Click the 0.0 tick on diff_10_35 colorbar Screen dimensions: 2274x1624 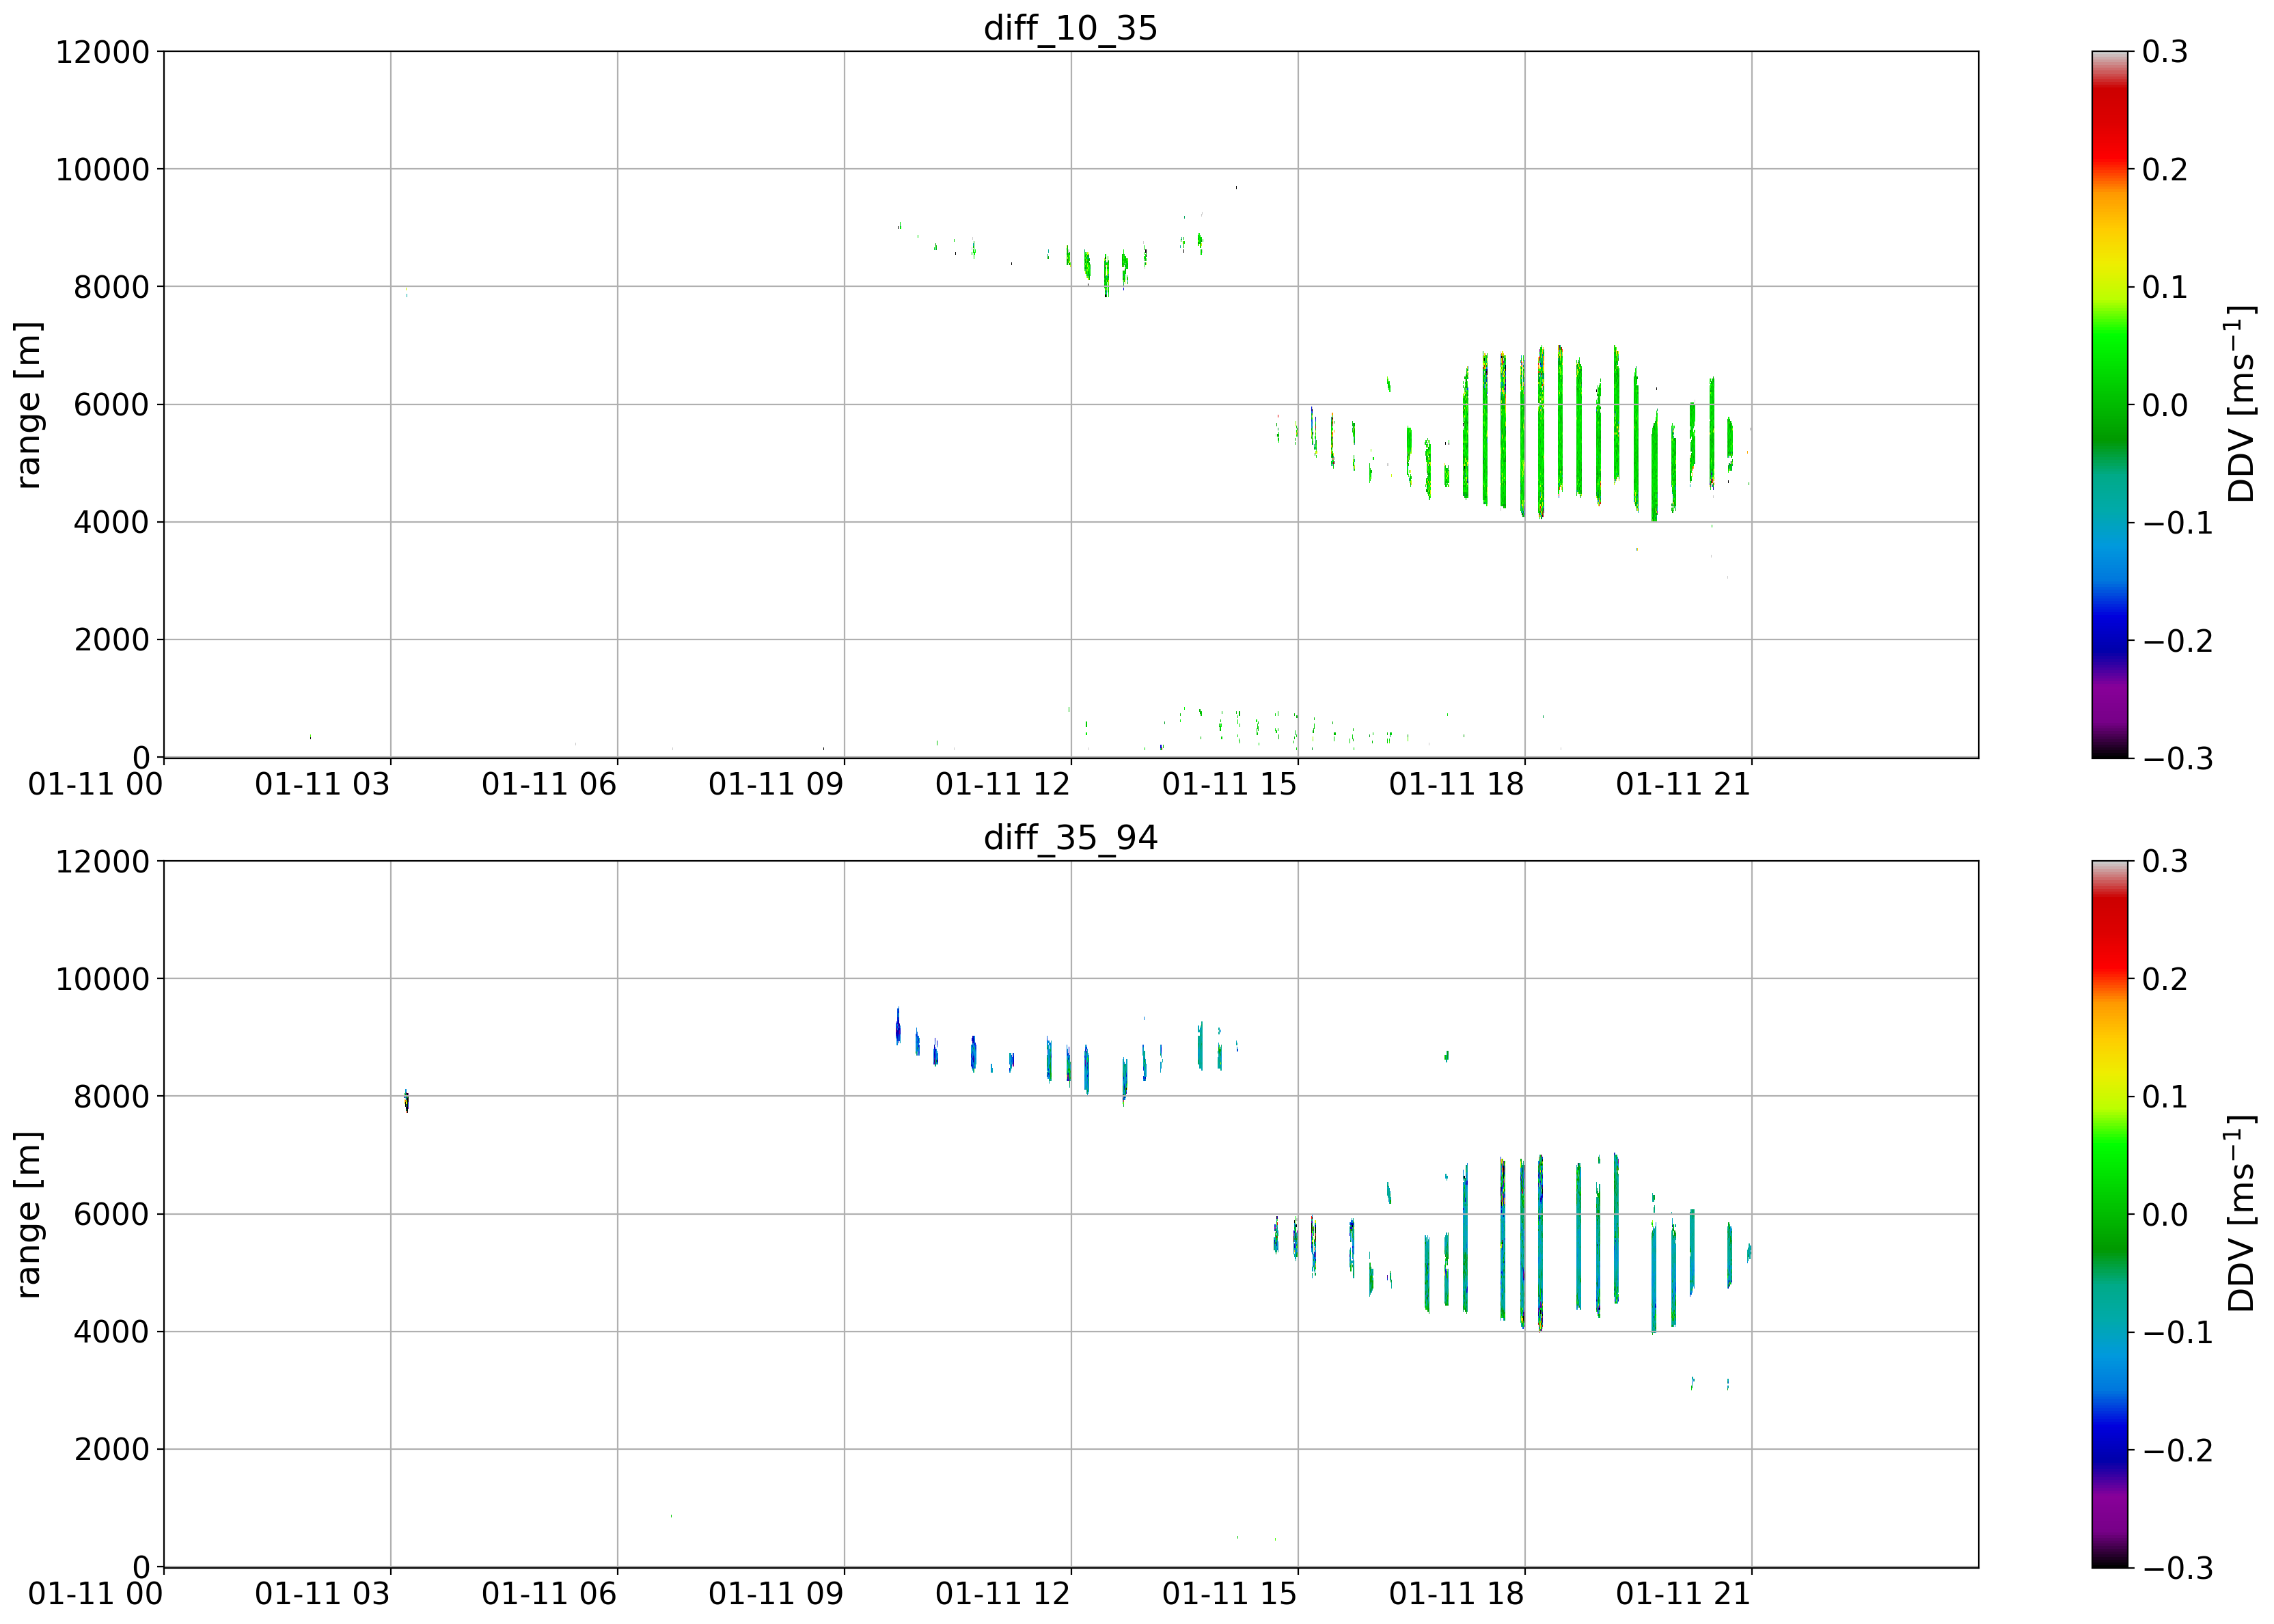[2165, 405]
